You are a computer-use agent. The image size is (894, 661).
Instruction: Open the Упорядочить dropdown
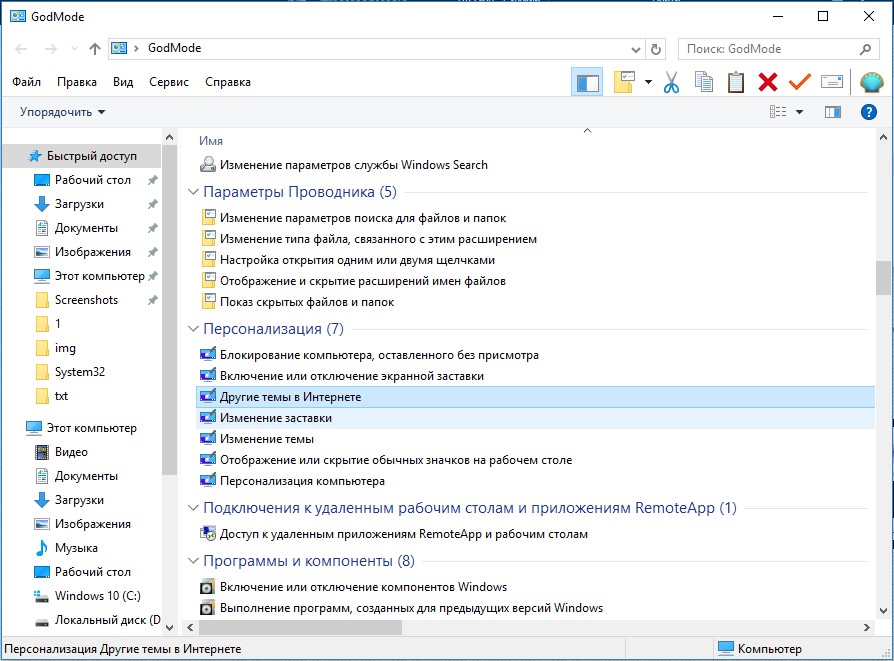pos(62,112)
